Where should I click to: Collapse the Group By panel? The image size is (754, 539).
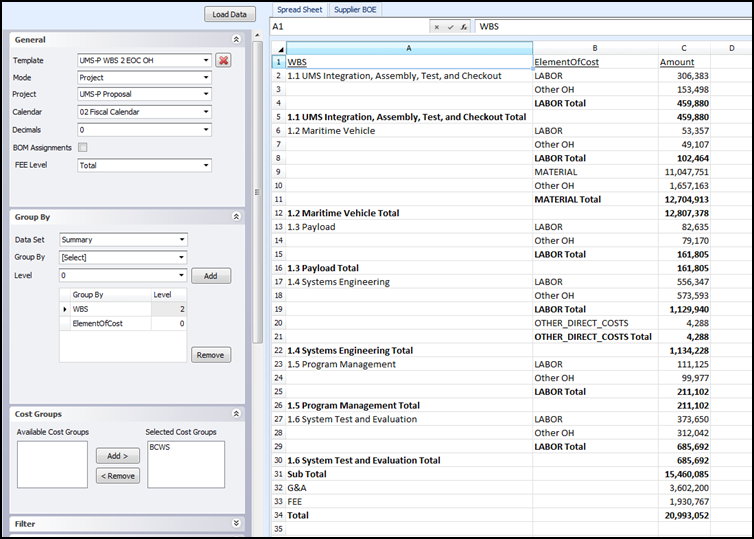[x=236, y=217]
